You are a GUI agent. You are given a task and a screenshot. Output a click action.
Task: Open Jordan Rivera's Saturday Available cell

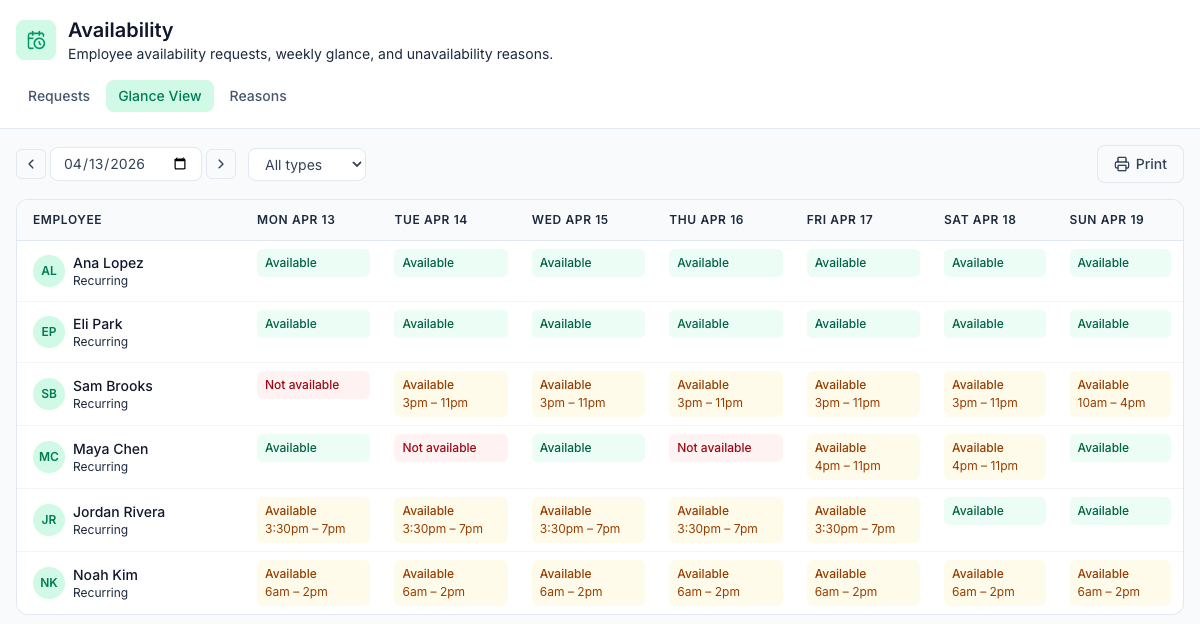(995, 511)
